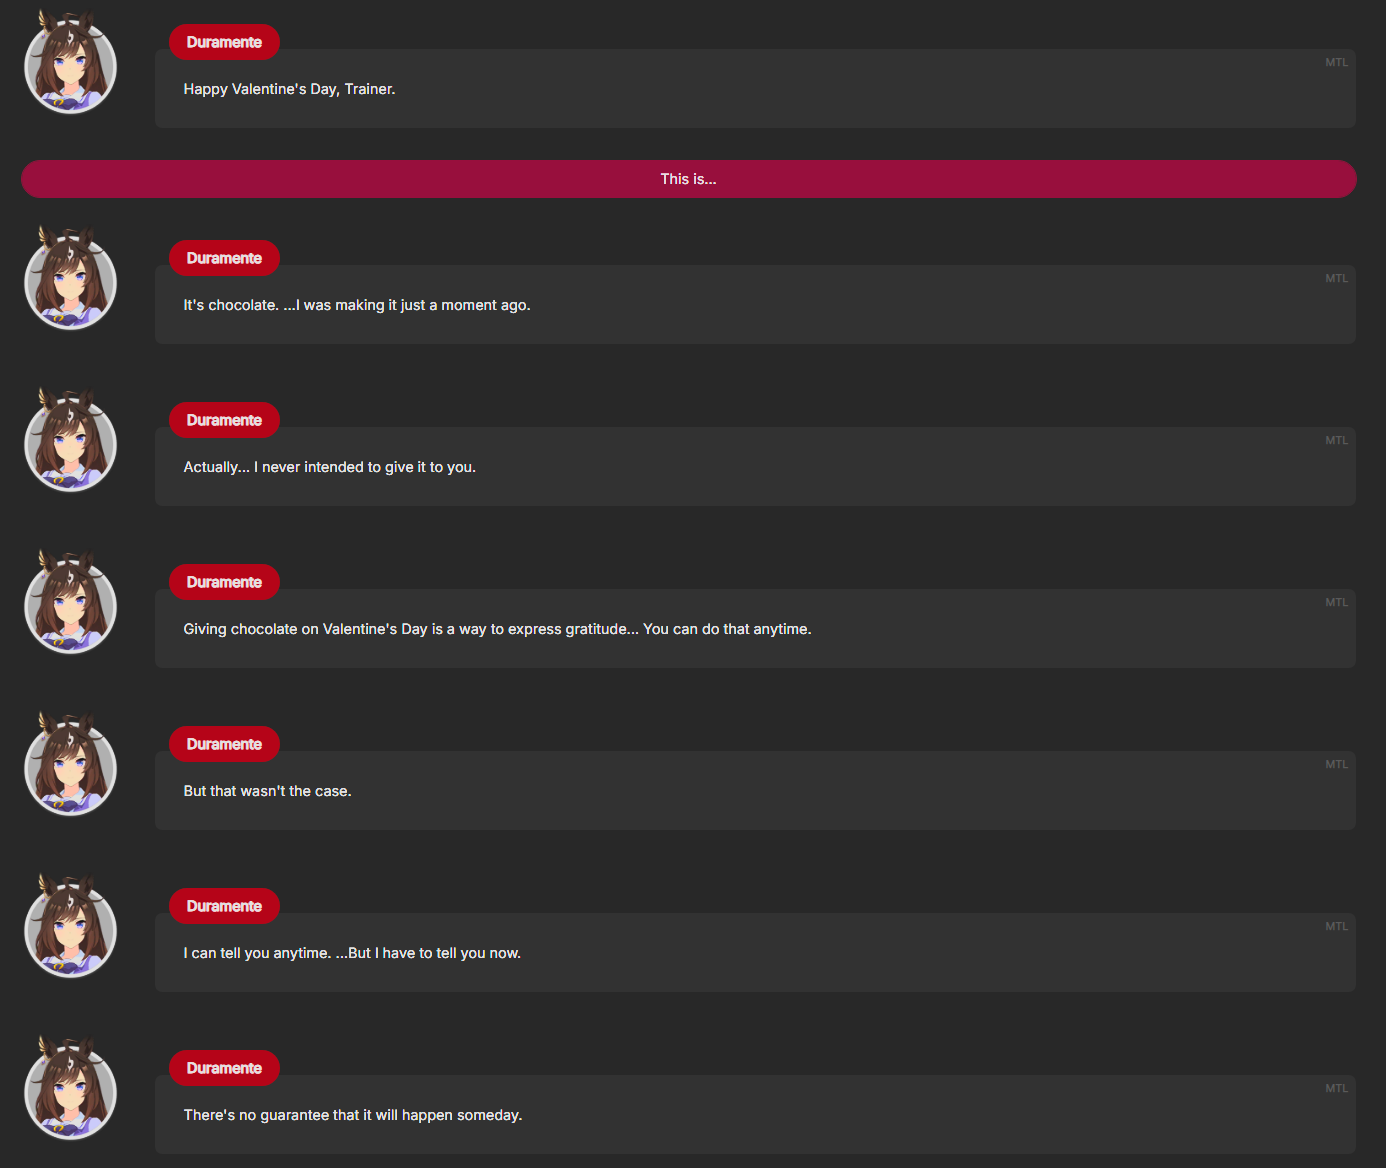The width and height of the screenshot is (1386, 1168).
Task: Click the MTL label on "Giving chocolate" message
Action: (1337, 602)
